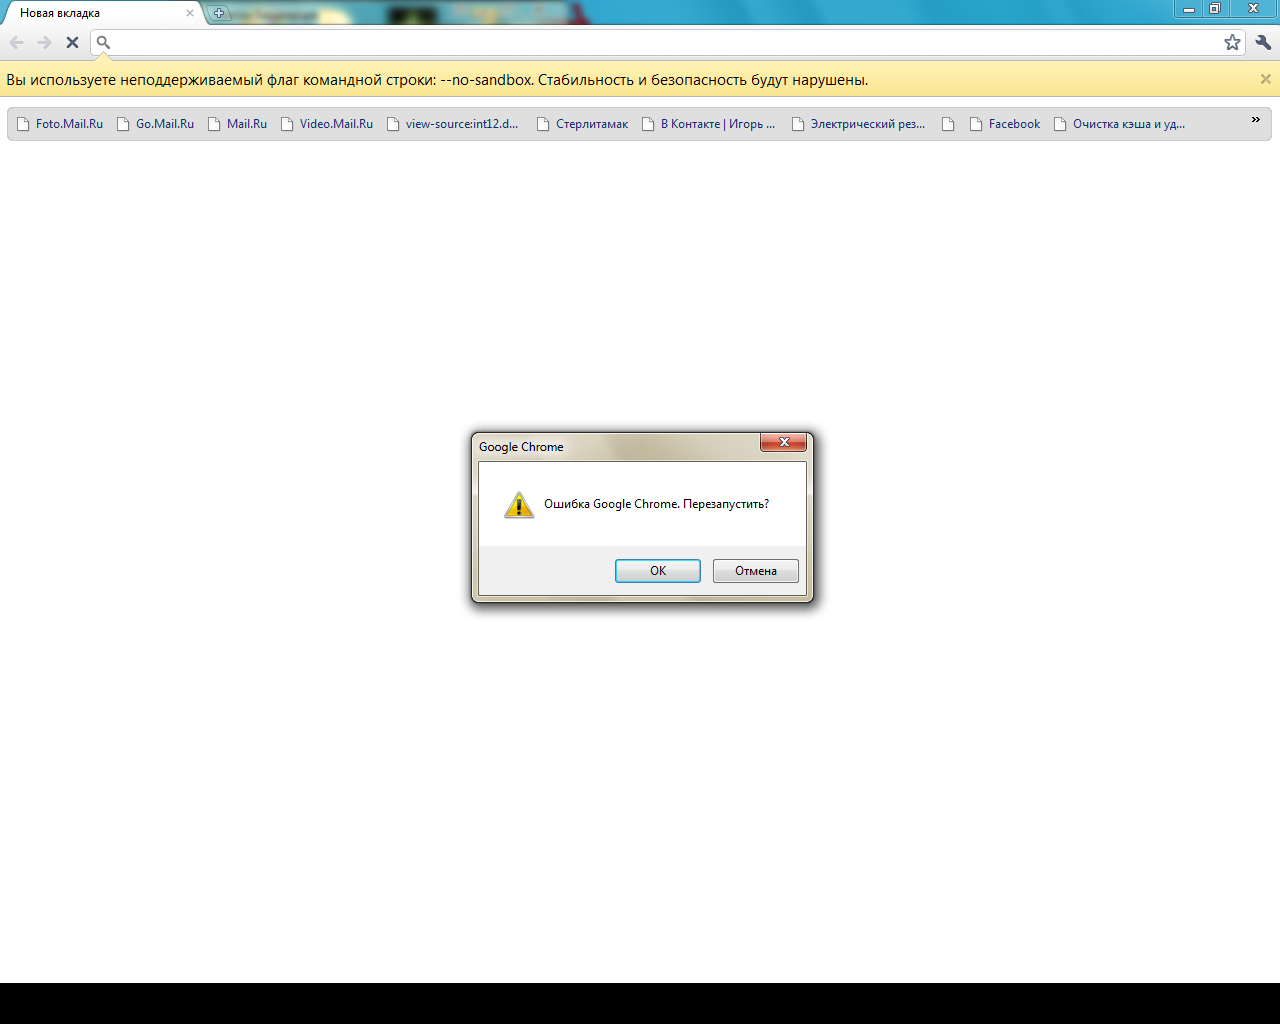The height and width of the screenshot is (1024, 1280).
Task: Click the no-sandbox warning message text
Action: 437,80
